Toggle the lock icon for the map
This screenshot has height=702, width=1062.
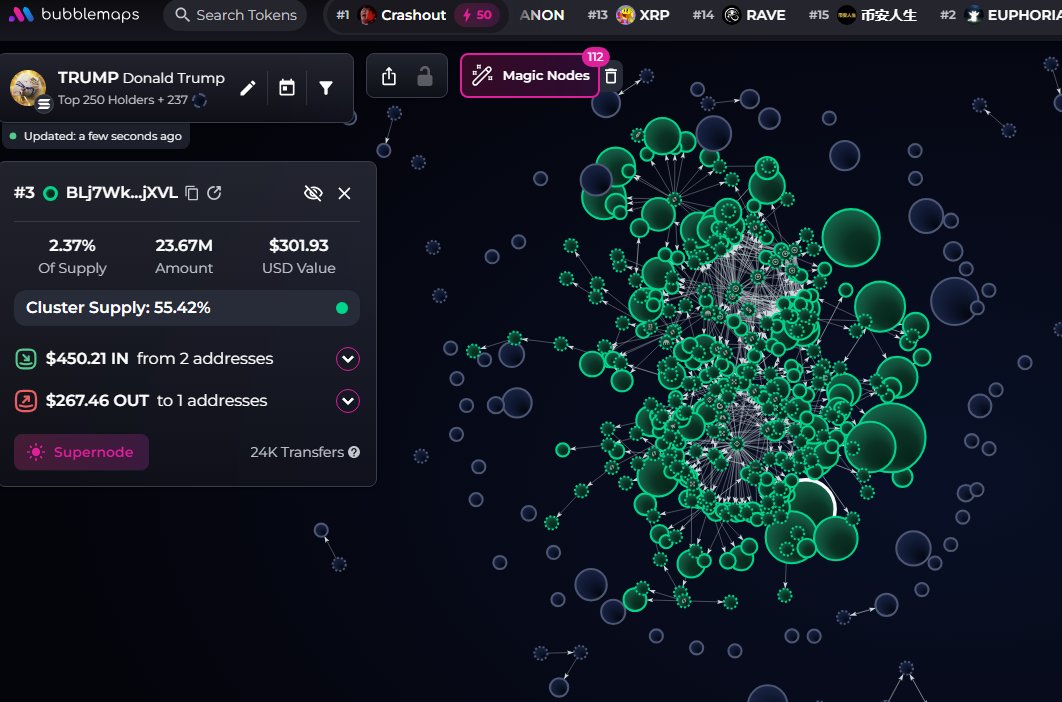pyautogui.click(x=425, y=76)
